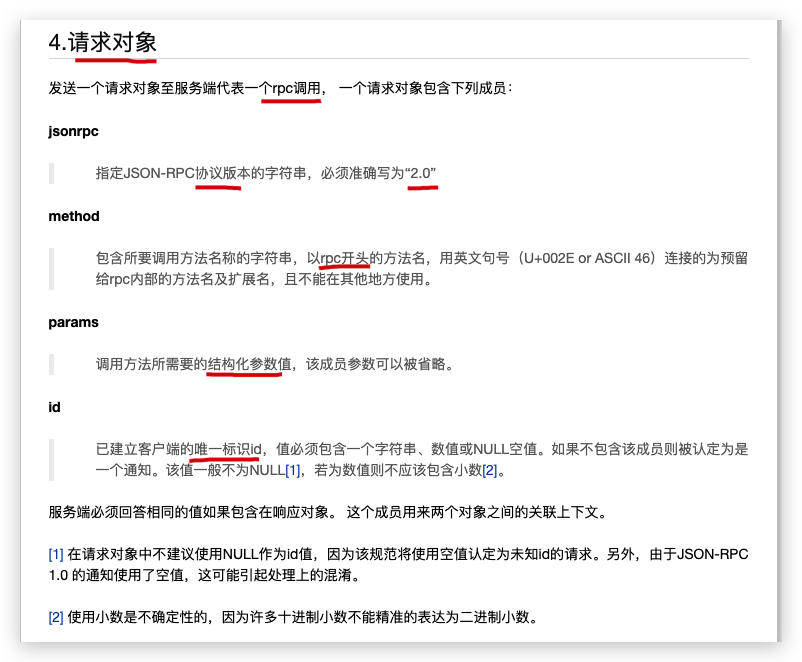The image size is (802, 662).
Task: Click JSON-RPC in the first footnote
Action: (x=713, y=554)
